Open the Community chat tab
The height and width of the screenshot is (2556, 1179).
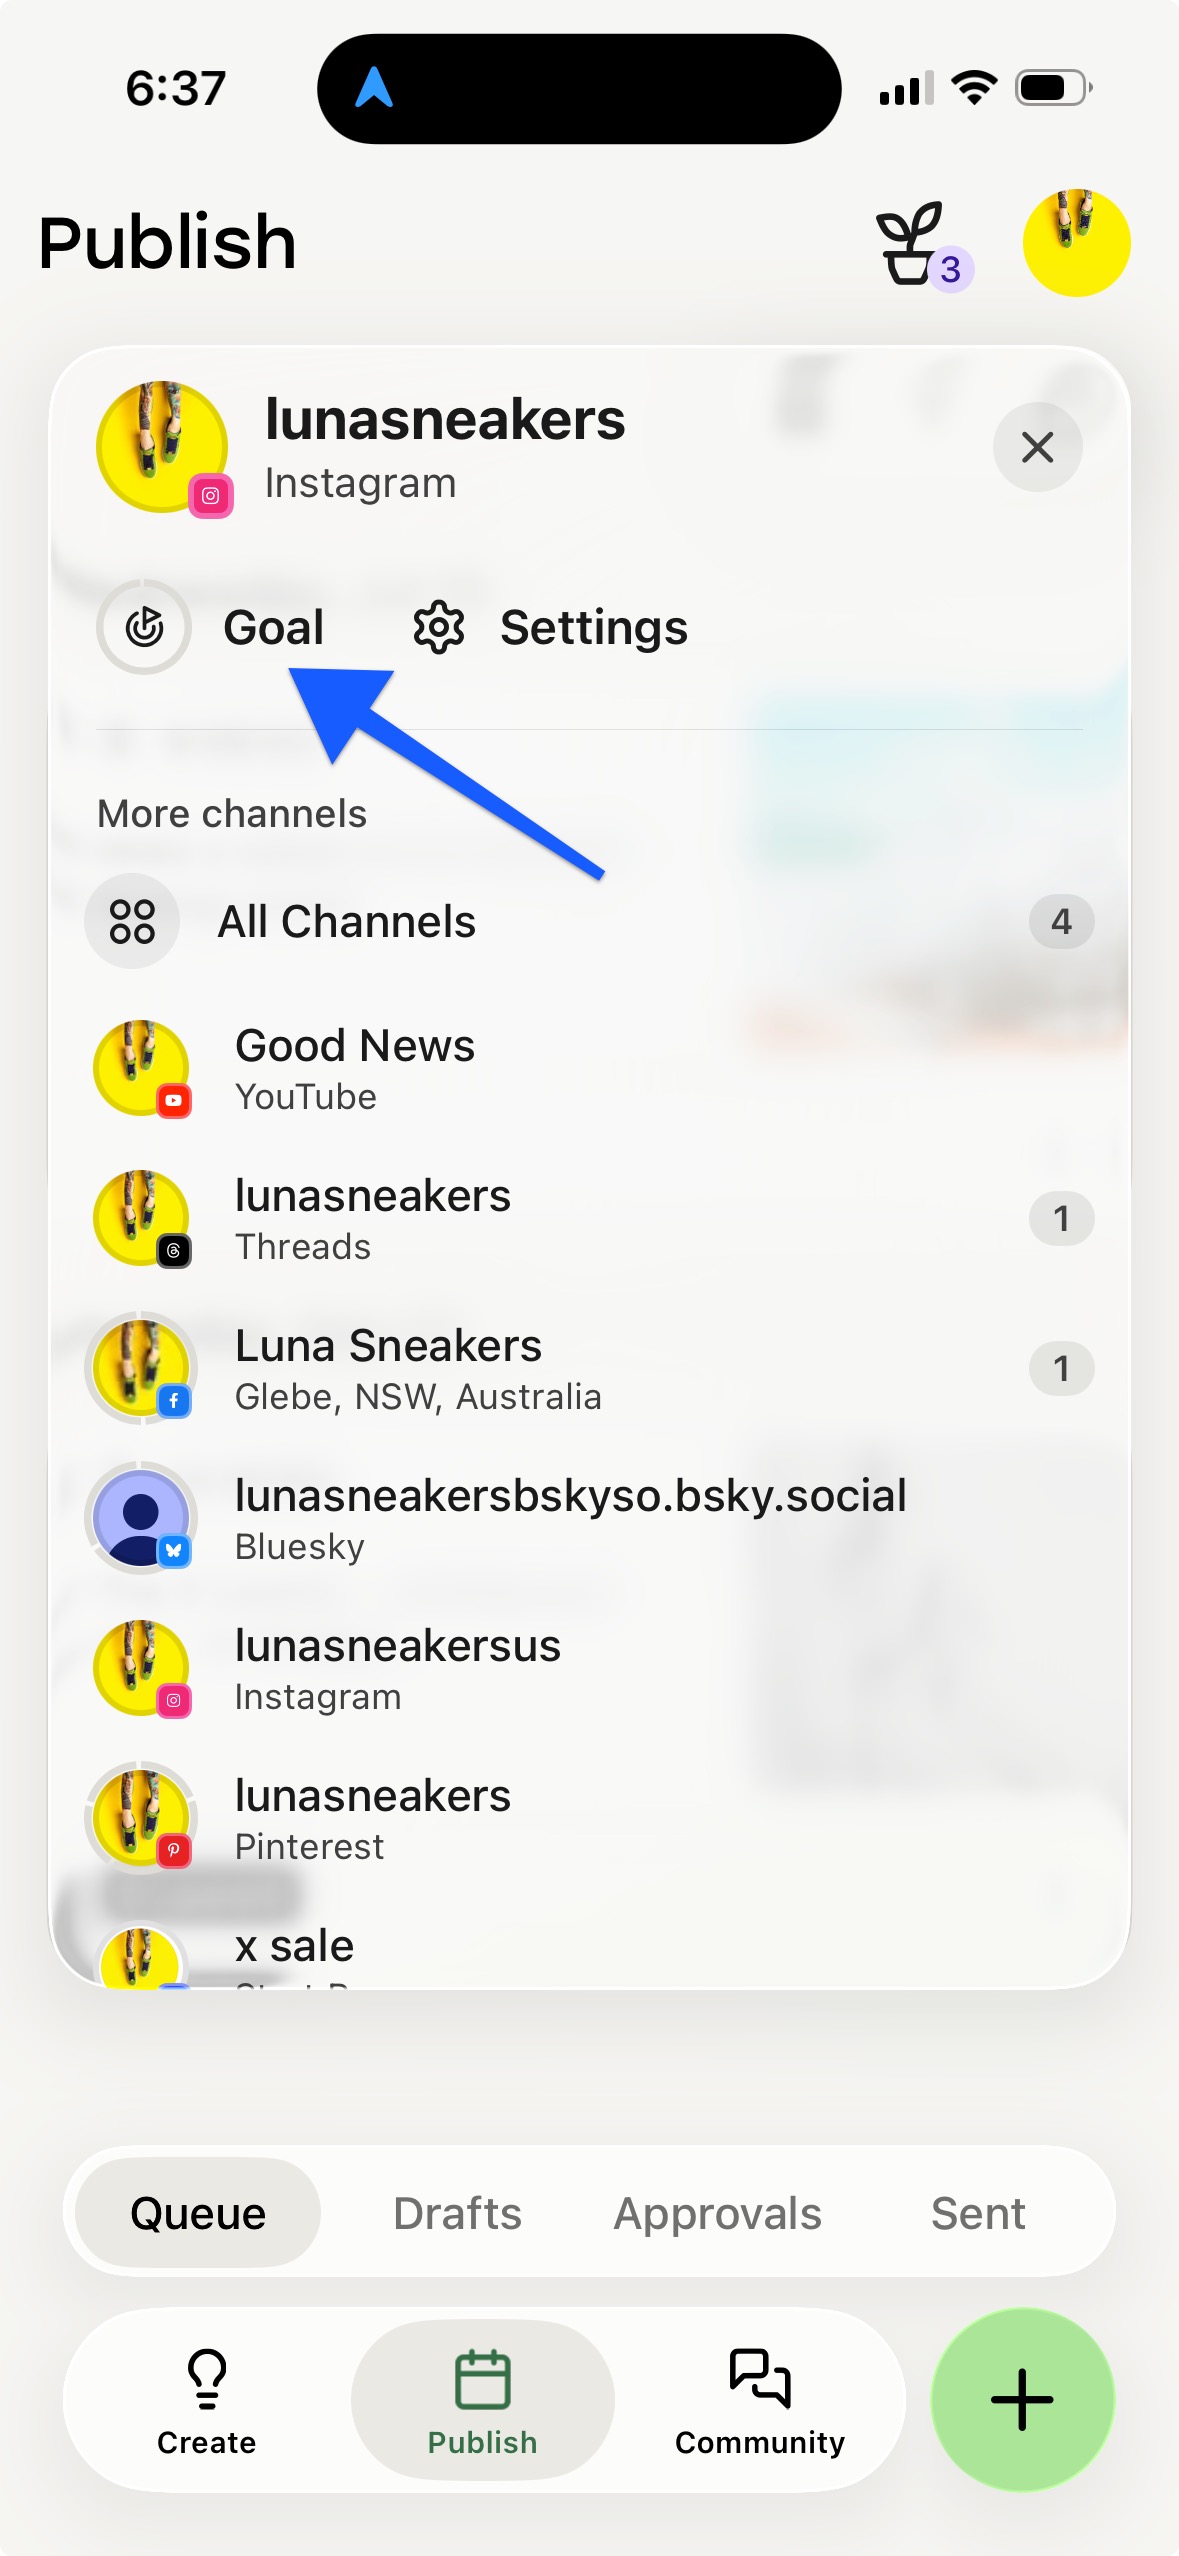pyautogui.click(x=760, y=2401)
